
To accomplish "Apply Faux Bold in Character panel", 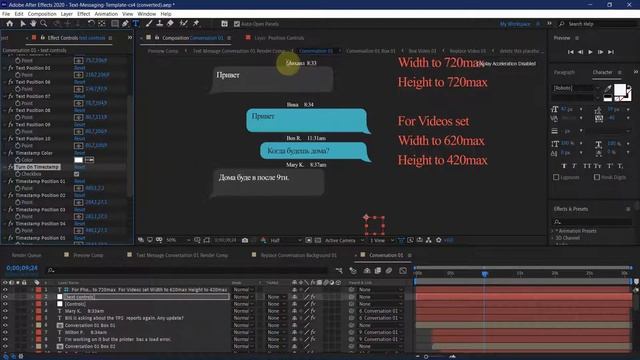I will pyautogui.click(x=564, y=166).
